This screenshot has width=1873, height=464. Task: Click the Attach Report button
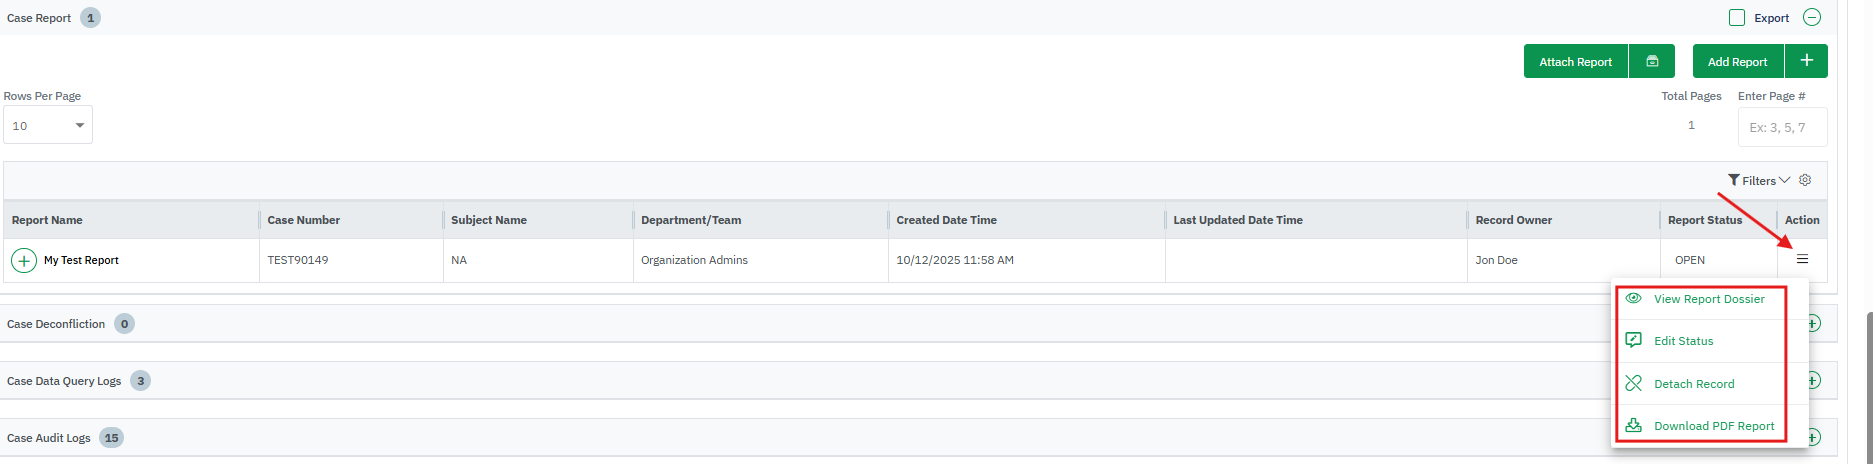[x=1575, y=61]
